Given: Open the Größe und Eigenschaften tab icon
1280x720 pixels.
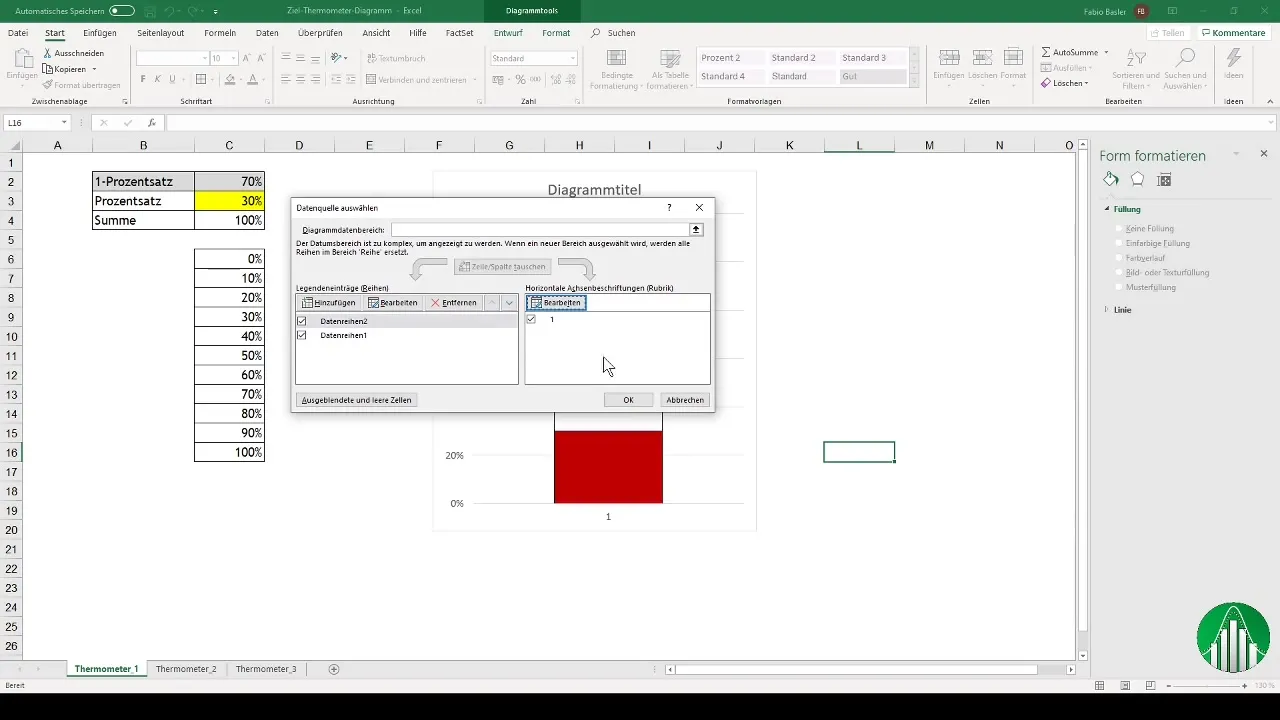Looking at the screenshot, I should (1164, 179).
